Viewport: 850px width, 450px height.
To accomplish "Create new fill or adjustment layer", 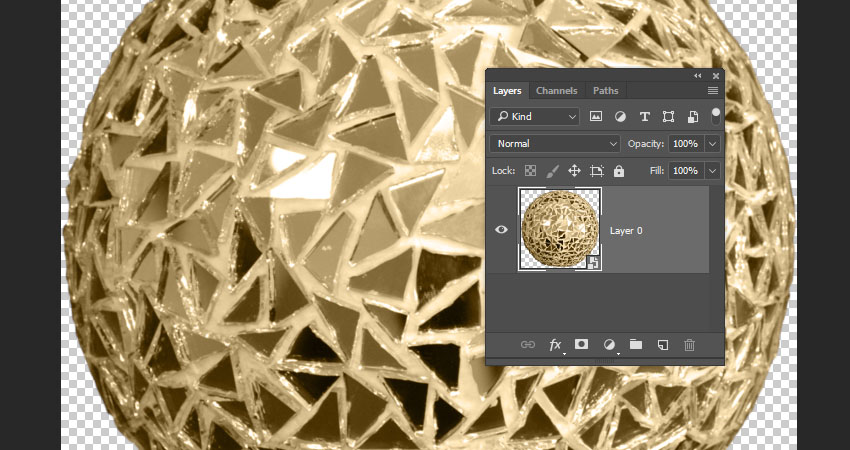I will pos(609,345).
